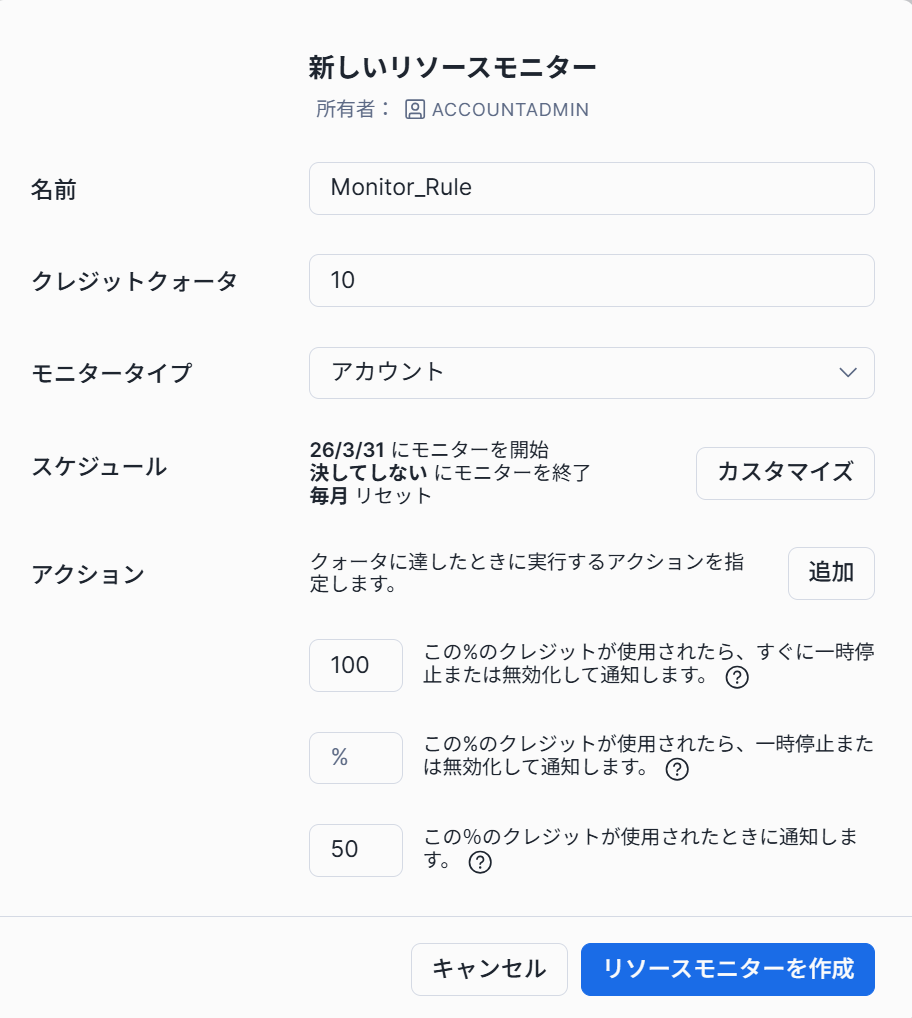Select the 100 percent immediate suspend field
The height and width of the screenshot is (1018, 912).
tap(355, 665)
